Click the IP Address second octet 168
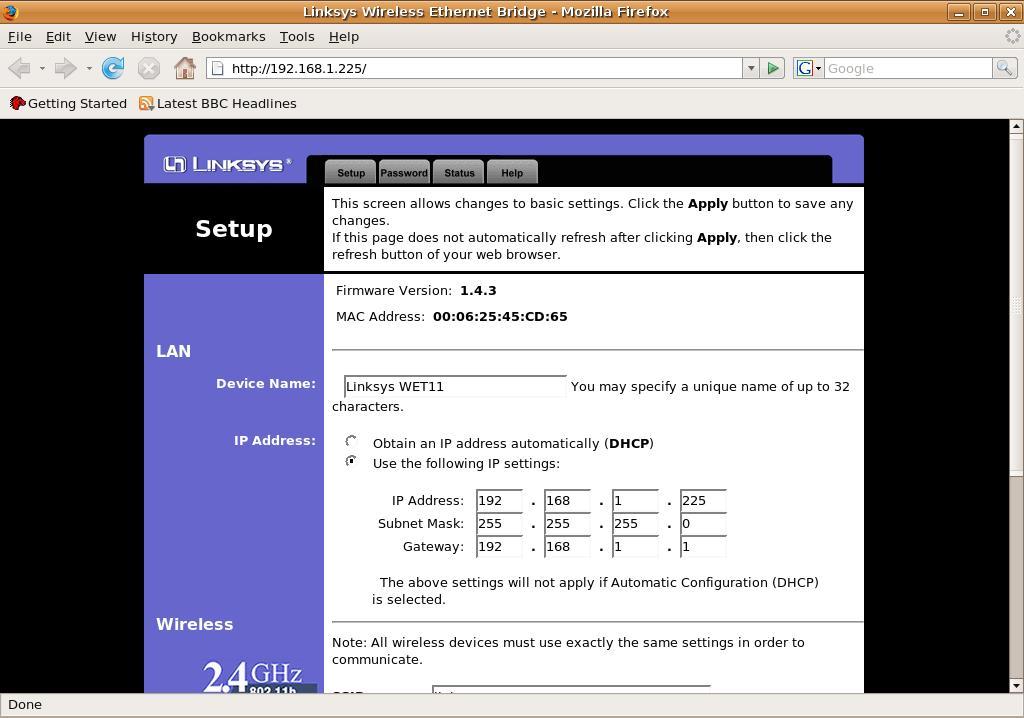The image size is (1024, 718). 568,500
